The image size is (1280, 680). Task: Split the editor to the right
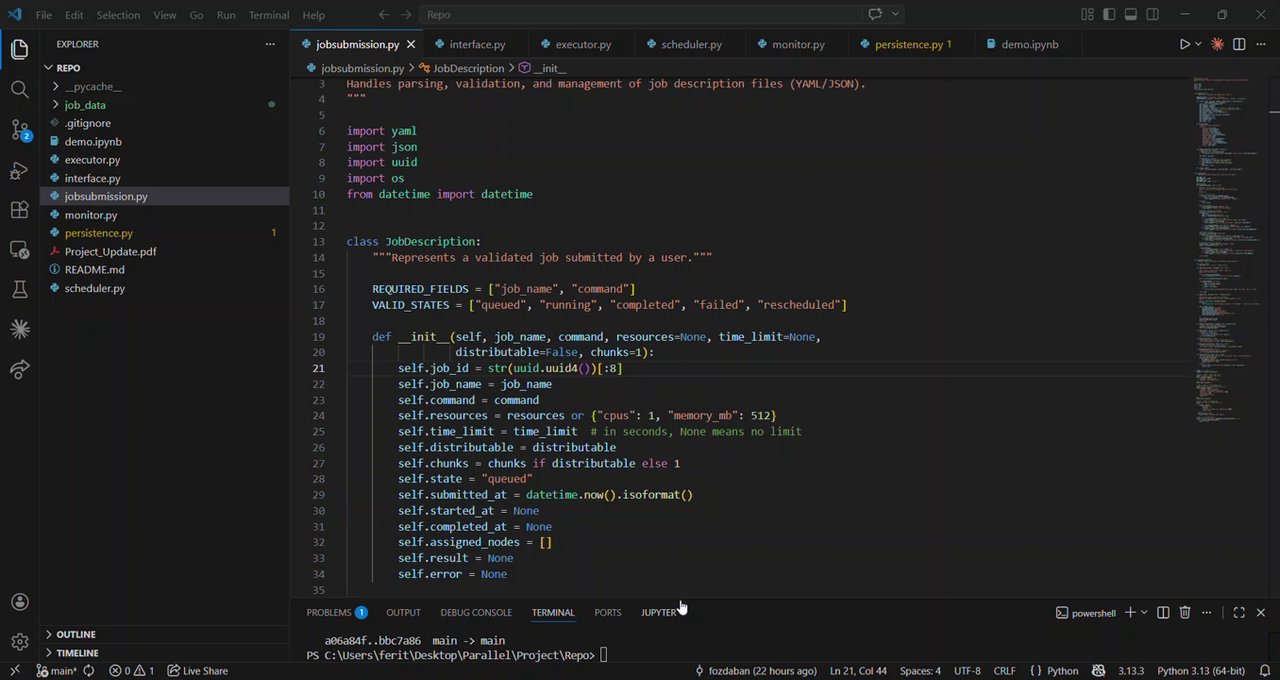pyautogui.click(x=1239, y=44)
